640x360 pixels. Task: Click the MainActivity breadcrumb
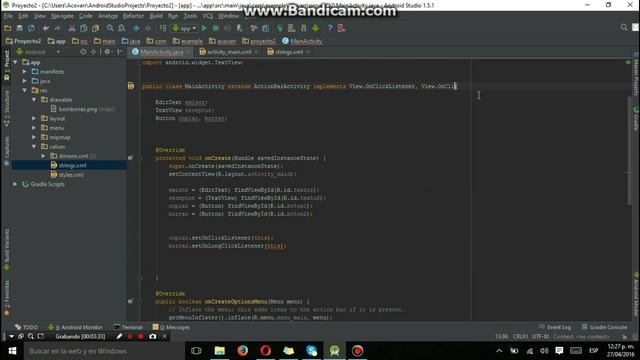pos(302,41)
